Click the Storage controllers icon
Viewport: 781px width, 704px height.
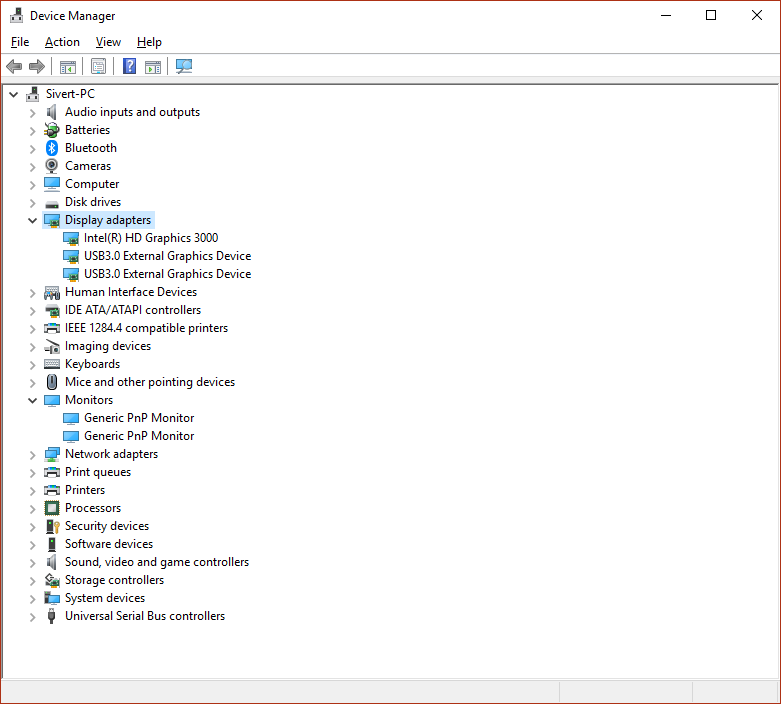(x=52, y=580)
